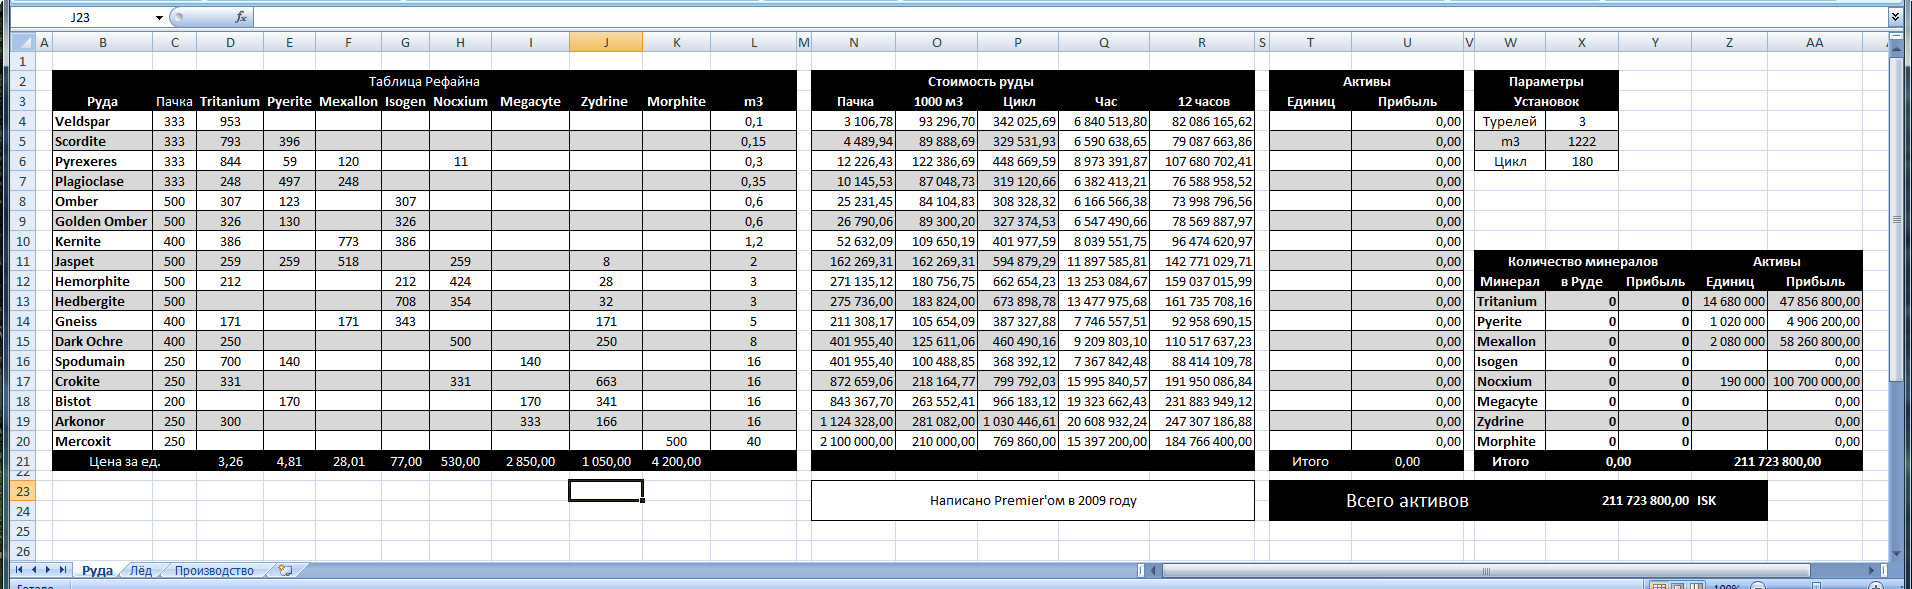Image resolution: width=1912 pixels, height=589 pixels.
Task: Select the Mercoxit cell
Action: pos(102,441)
